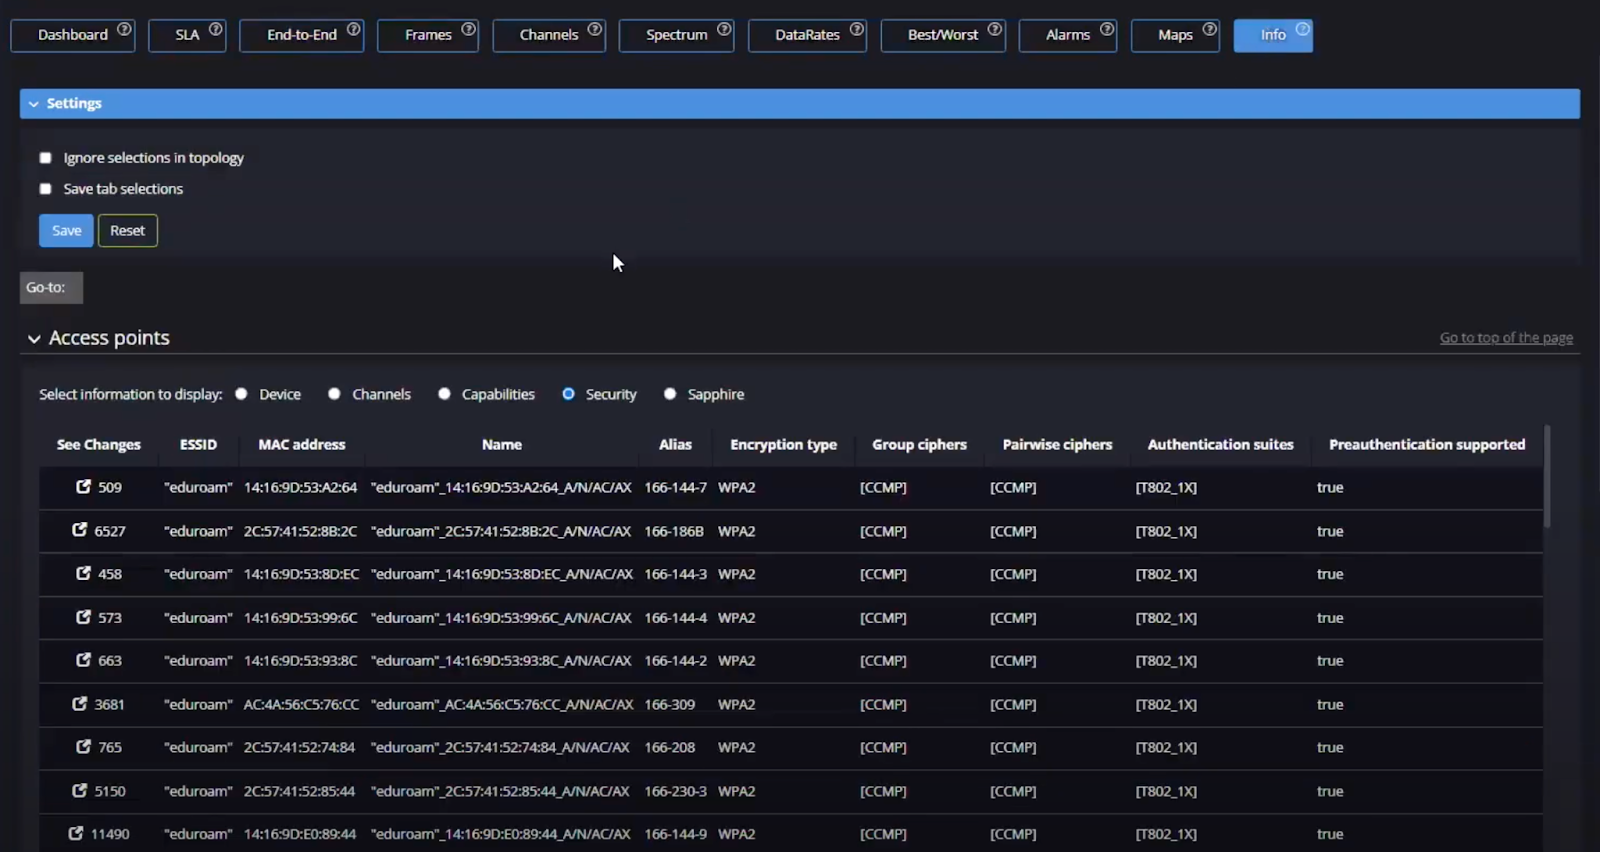The height and width of the screenshot is (852, 1600).
Task: Open See Changes icon for row 3681
Action: 80,704
